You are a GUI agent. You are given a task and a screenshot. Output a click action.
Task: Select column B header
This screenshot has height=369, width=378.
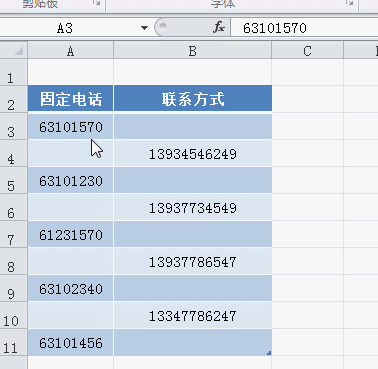[193, 51]
